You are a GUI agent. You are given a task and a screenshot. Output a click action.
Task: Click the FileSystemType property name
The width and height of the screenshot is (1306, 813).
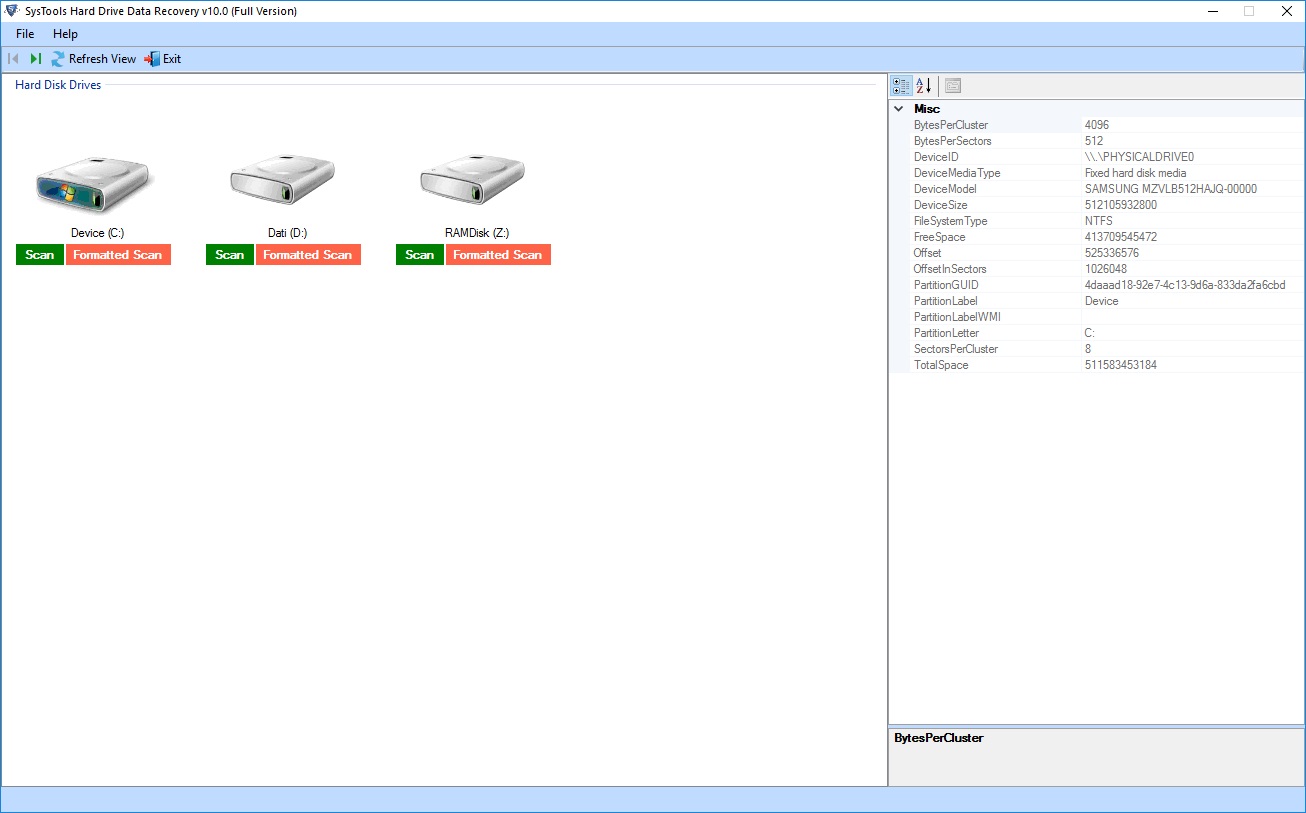(950, 221)
